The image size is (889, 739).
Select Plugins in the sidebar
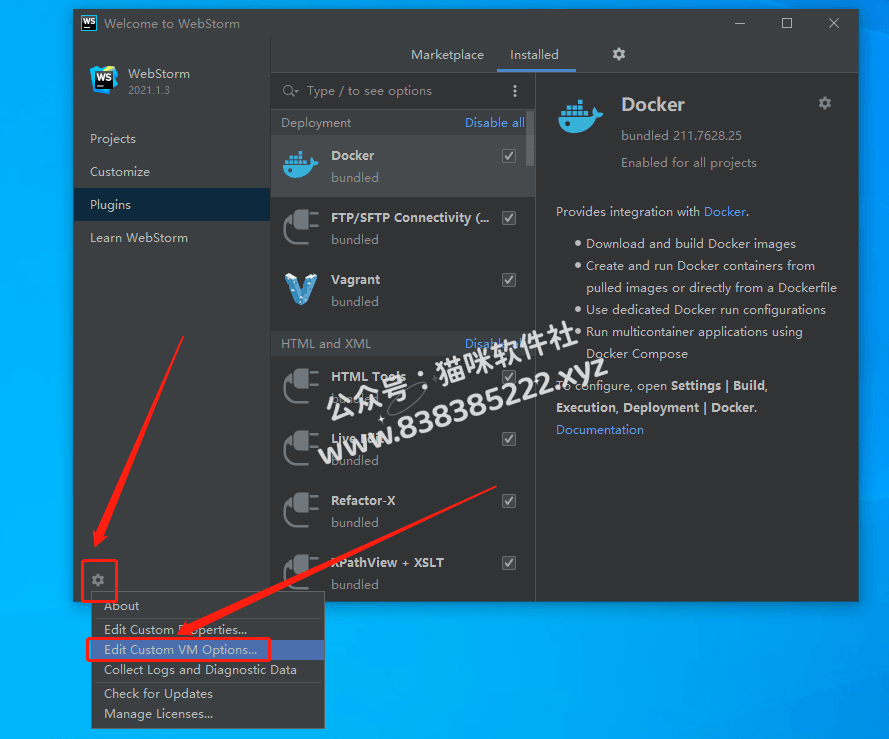pyautogui.click(x=172, y=205)
